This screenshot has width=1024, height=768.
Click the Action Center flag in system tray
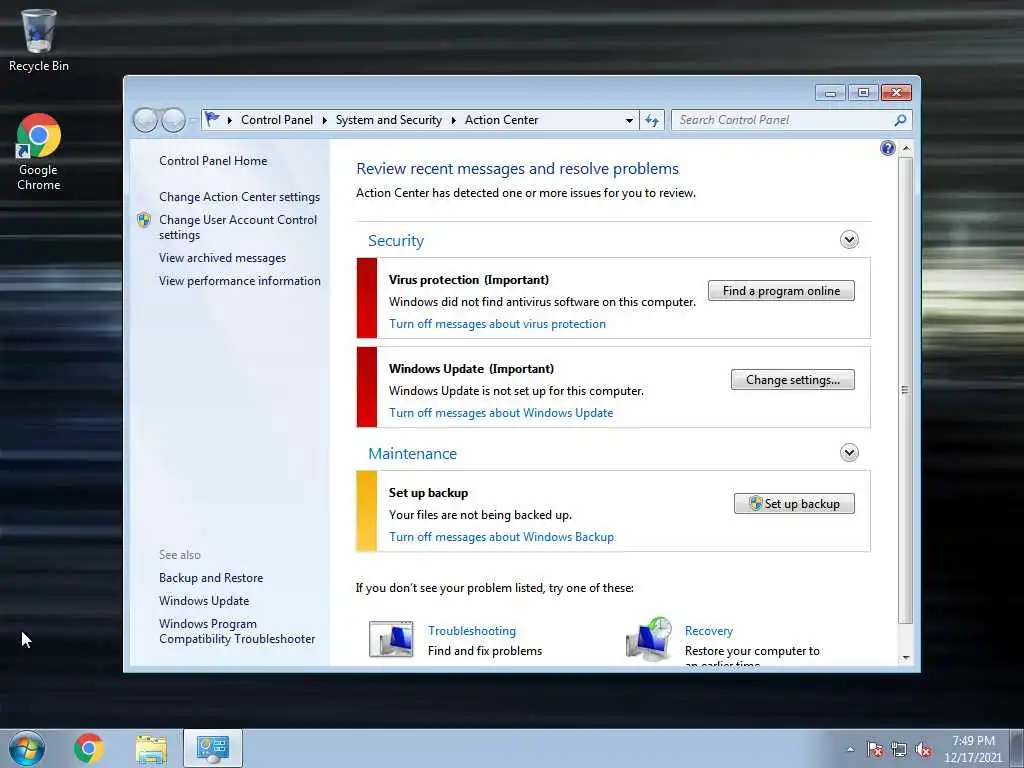875,750
